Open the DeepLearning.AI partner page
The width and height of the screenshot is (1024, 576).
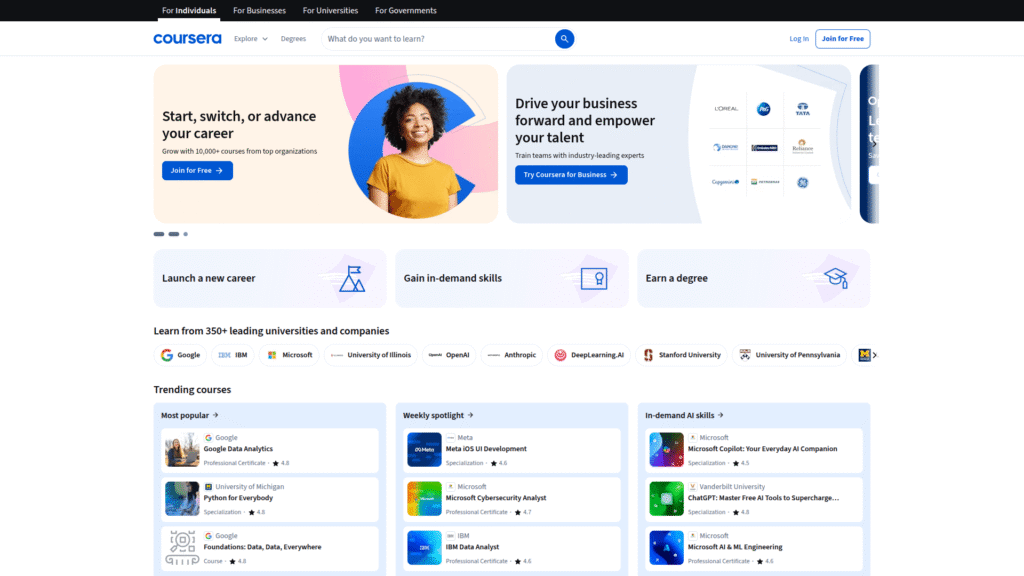tap(590, 354)
